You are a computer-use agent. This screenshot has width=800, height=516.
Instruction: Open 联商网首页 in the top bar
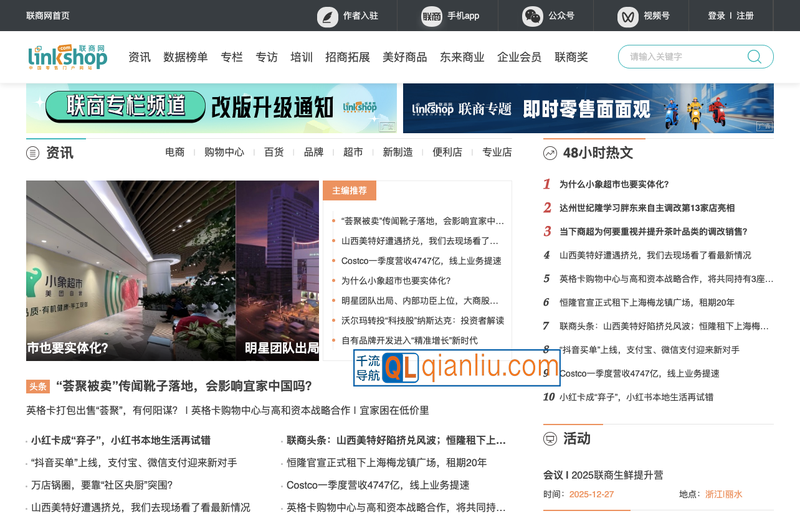pos(48,16)
